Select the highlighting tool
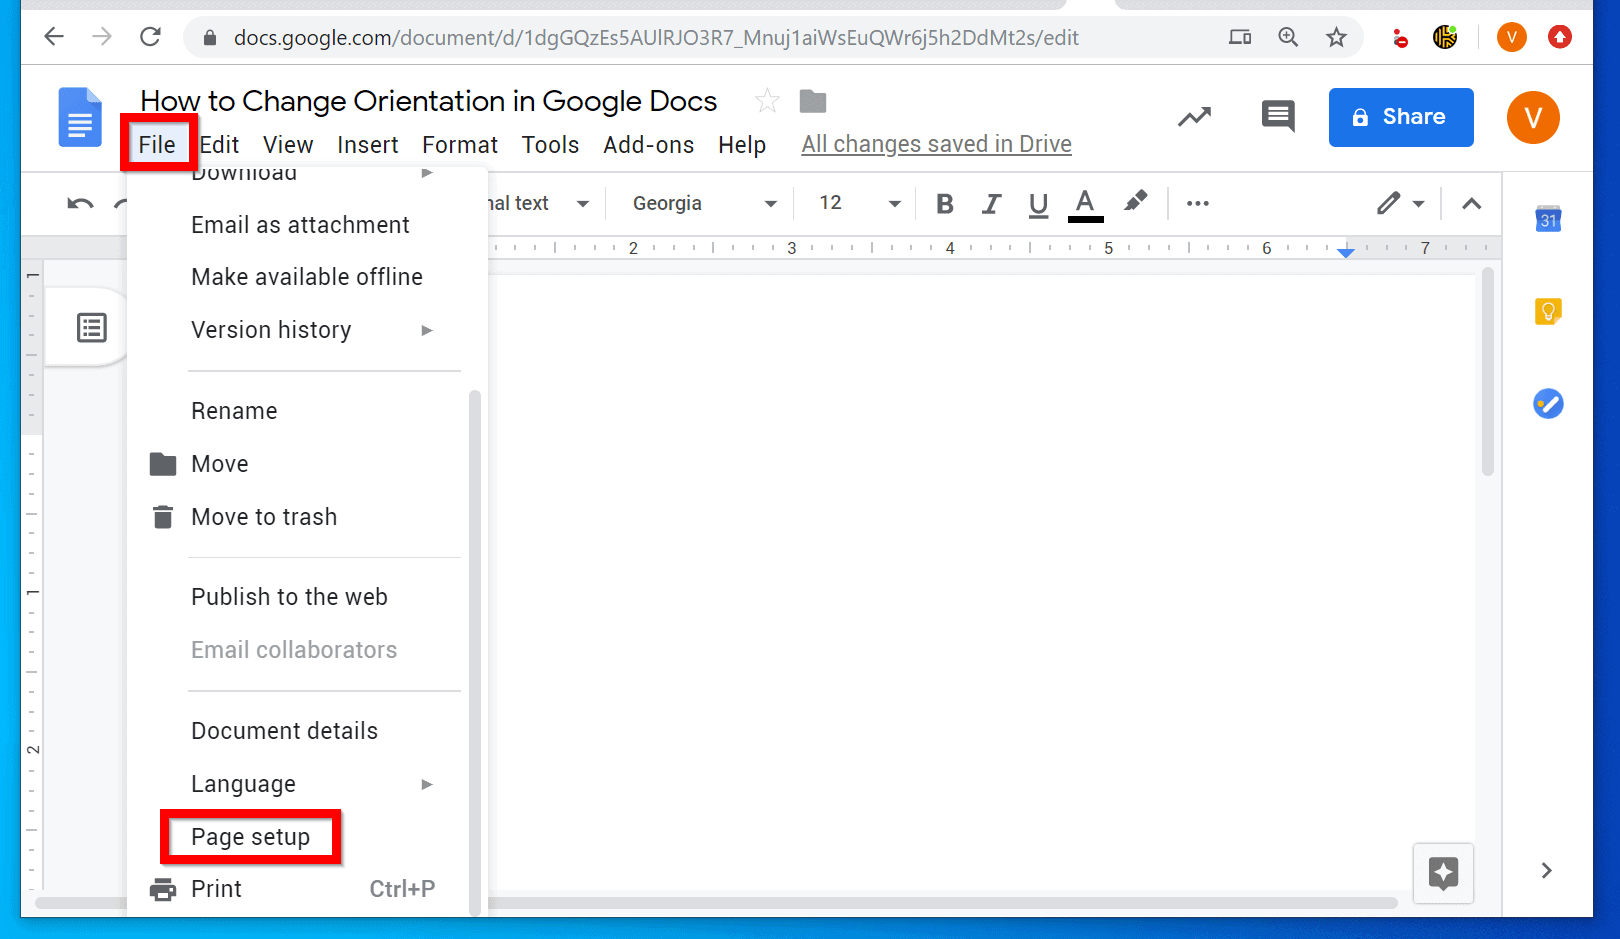 coord(1136,203)
